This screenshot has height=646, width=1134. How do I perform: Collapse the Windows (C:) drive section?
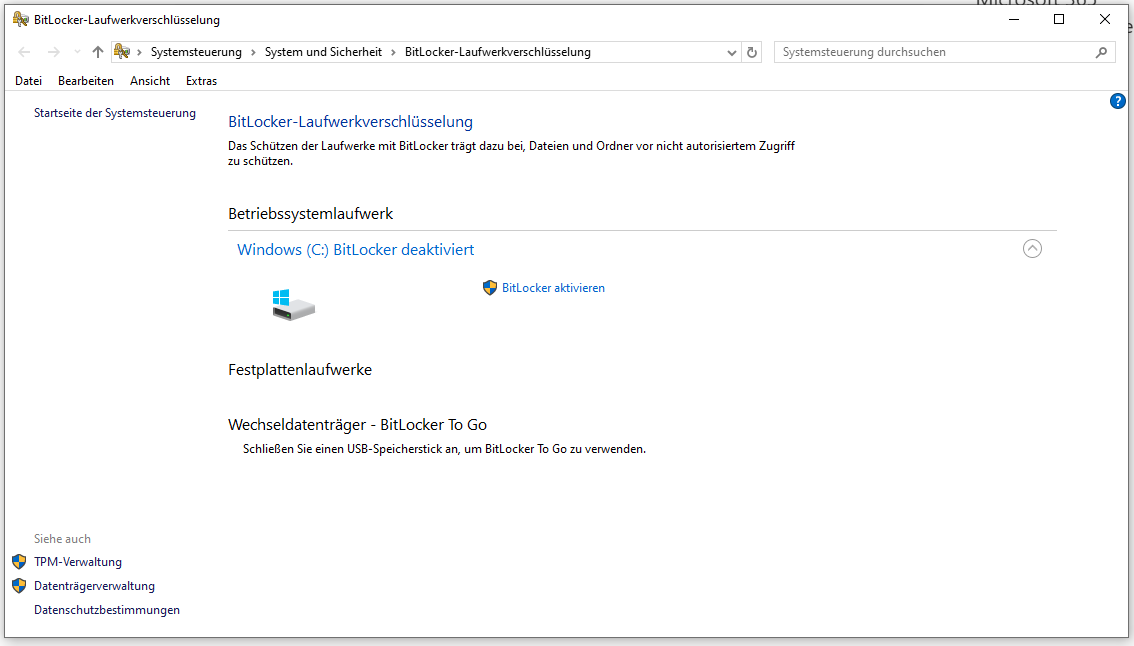coord(1032,249)
